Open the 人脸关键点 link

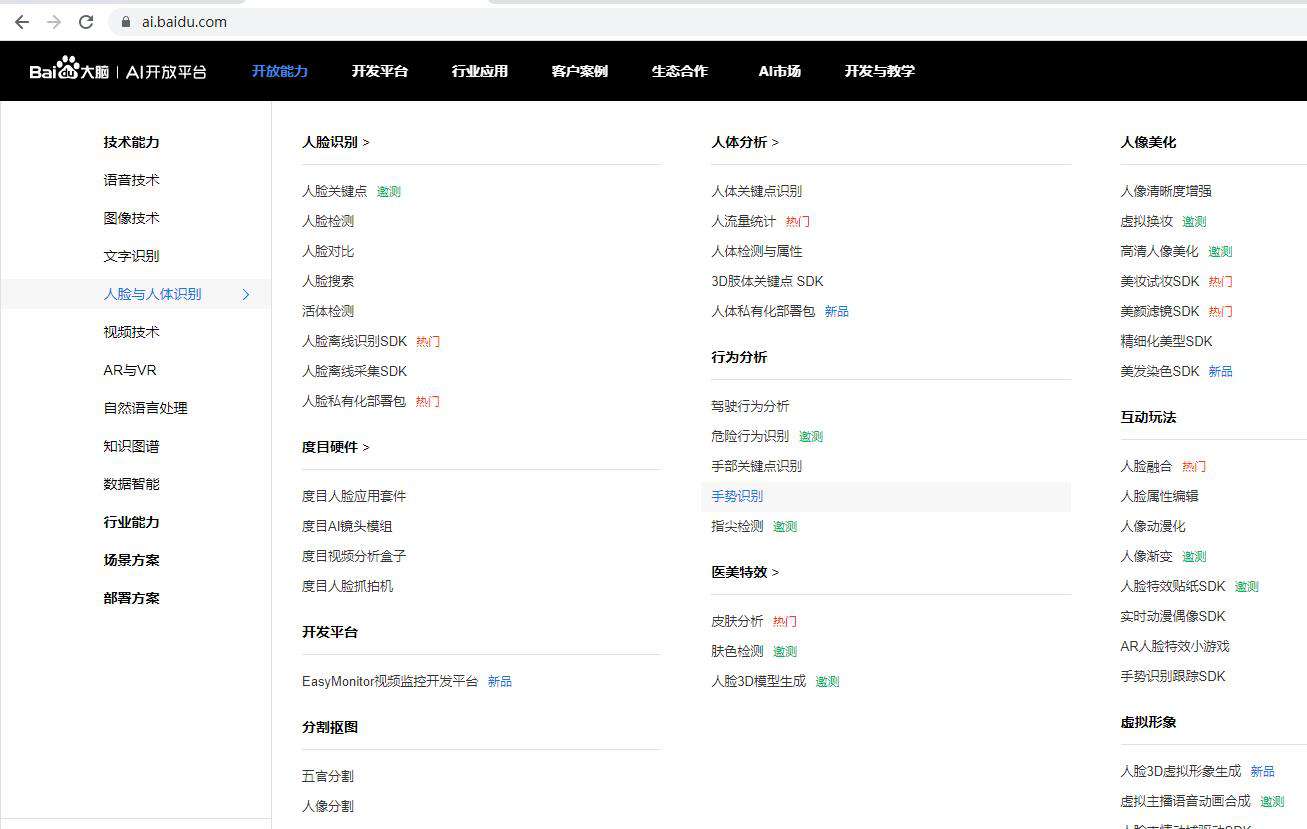(335, 191)
